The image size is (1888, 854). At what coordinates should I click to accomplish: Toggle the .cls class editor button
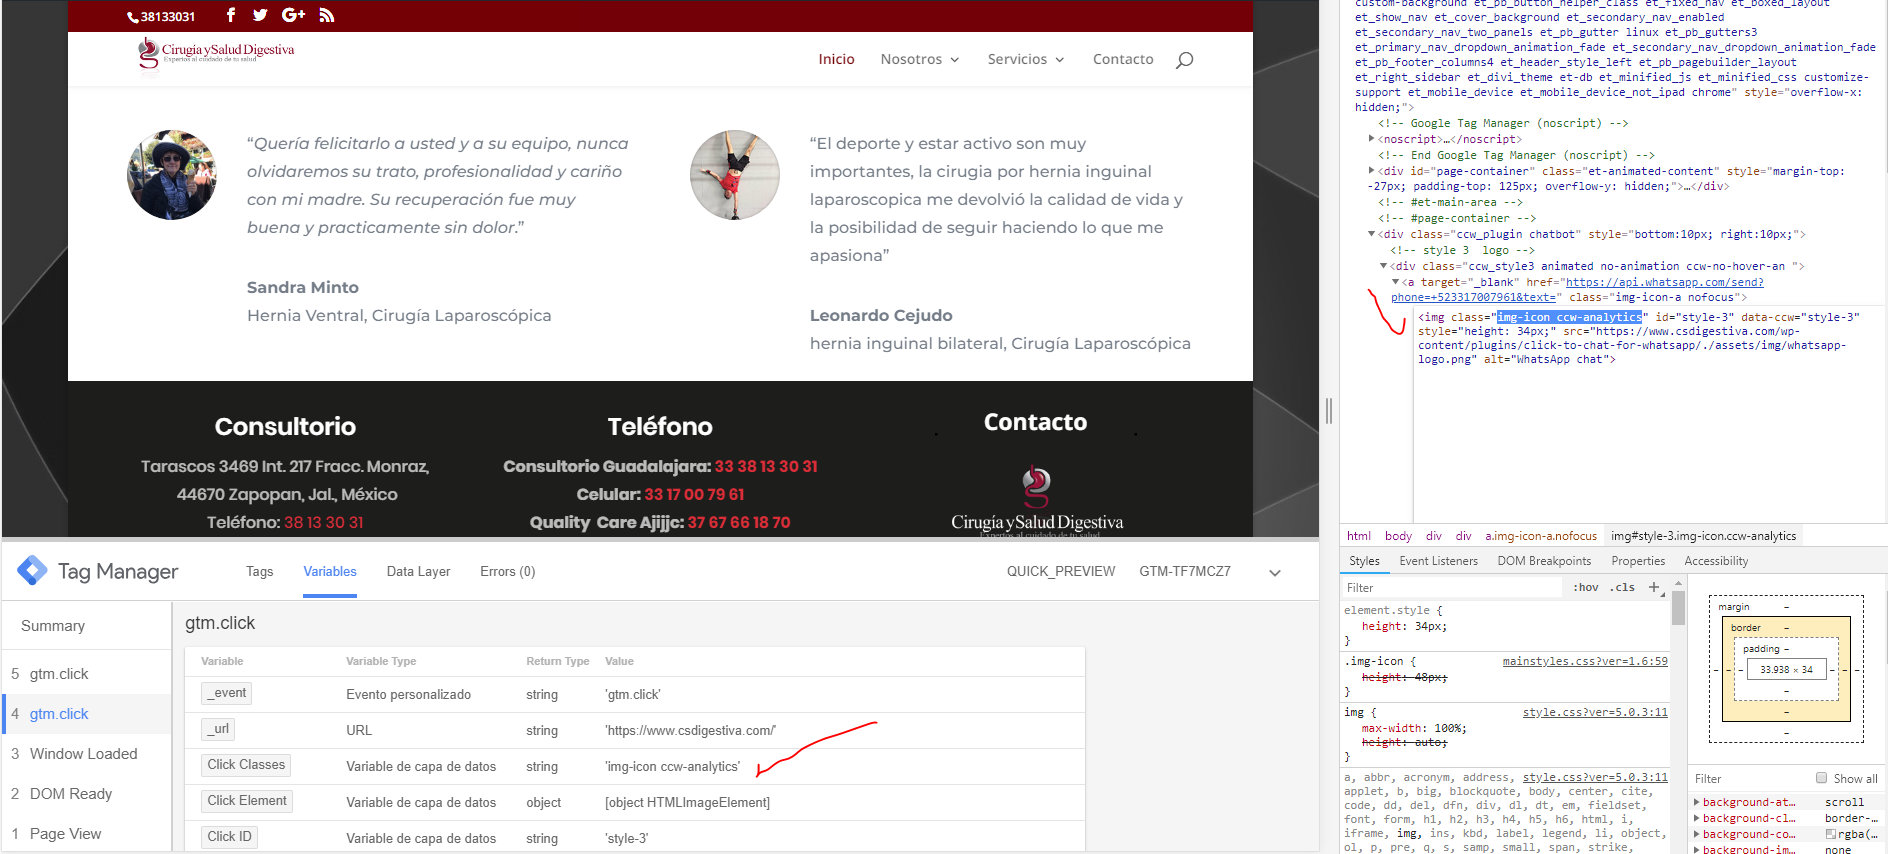point(1622,587)
